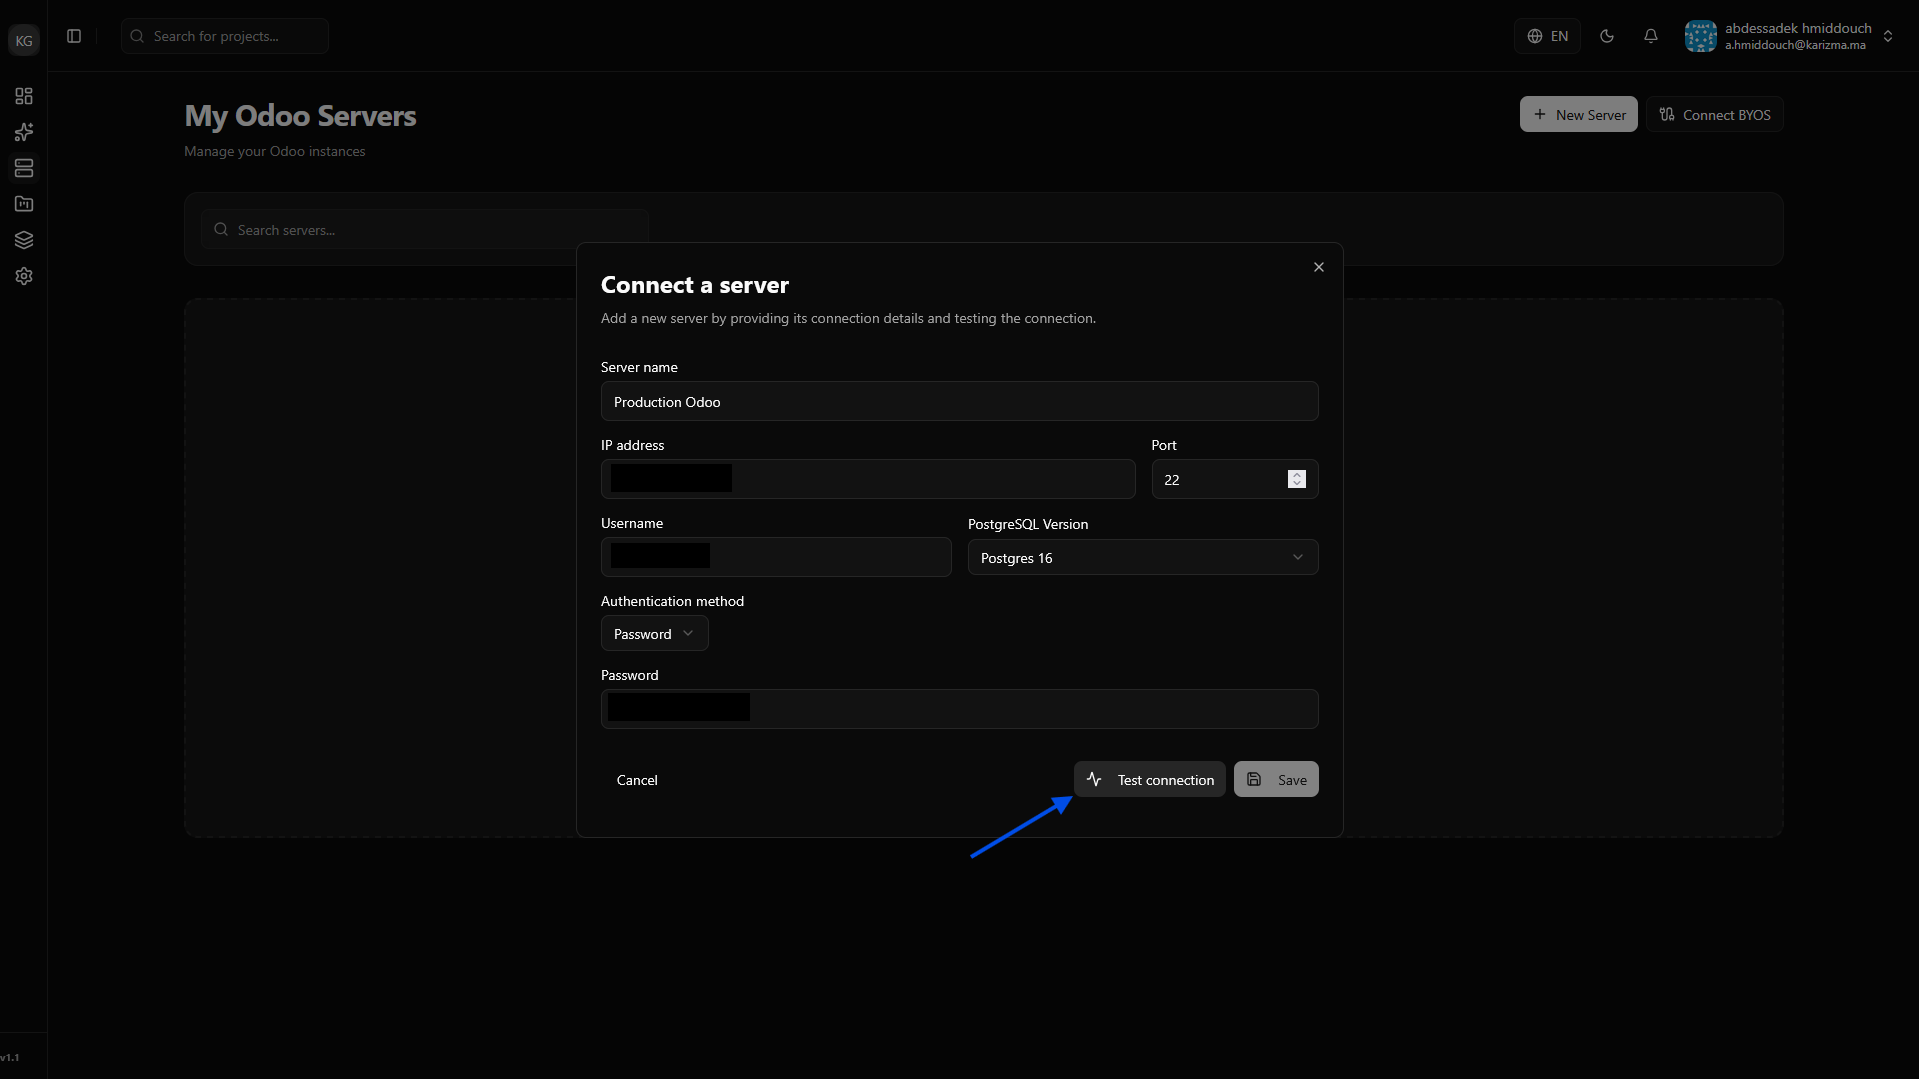
Task: Click the New Server button
Action: click(x=1579, y=114)
